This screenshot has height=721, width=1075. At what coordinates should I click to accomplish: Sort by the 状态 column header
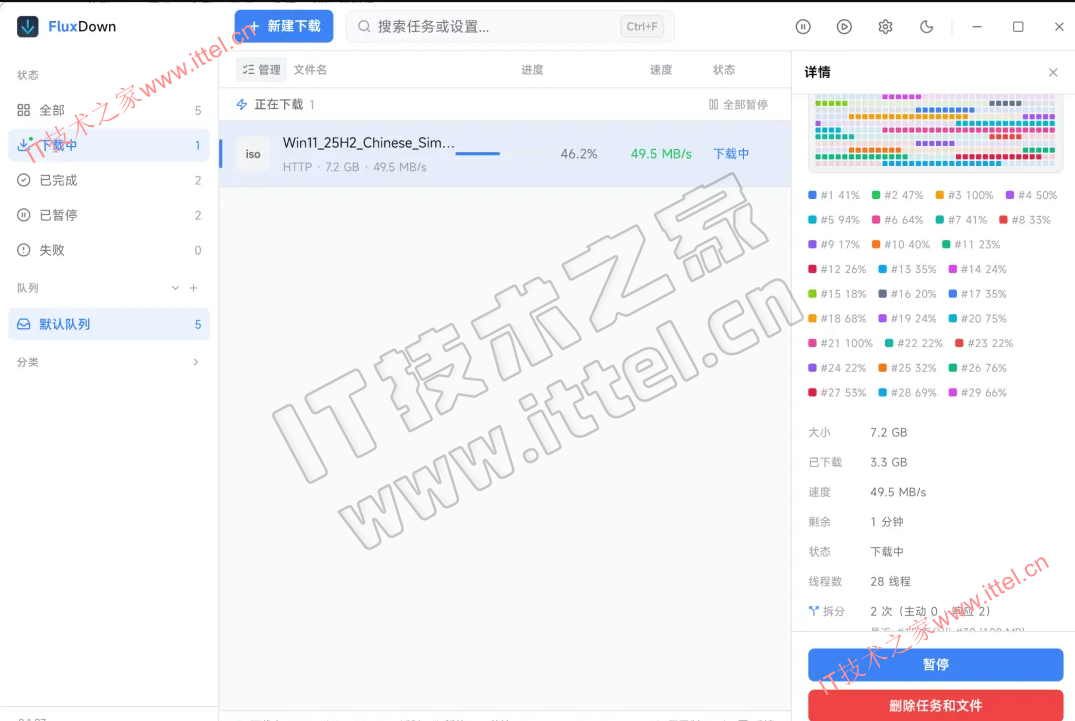click(724, 69)
